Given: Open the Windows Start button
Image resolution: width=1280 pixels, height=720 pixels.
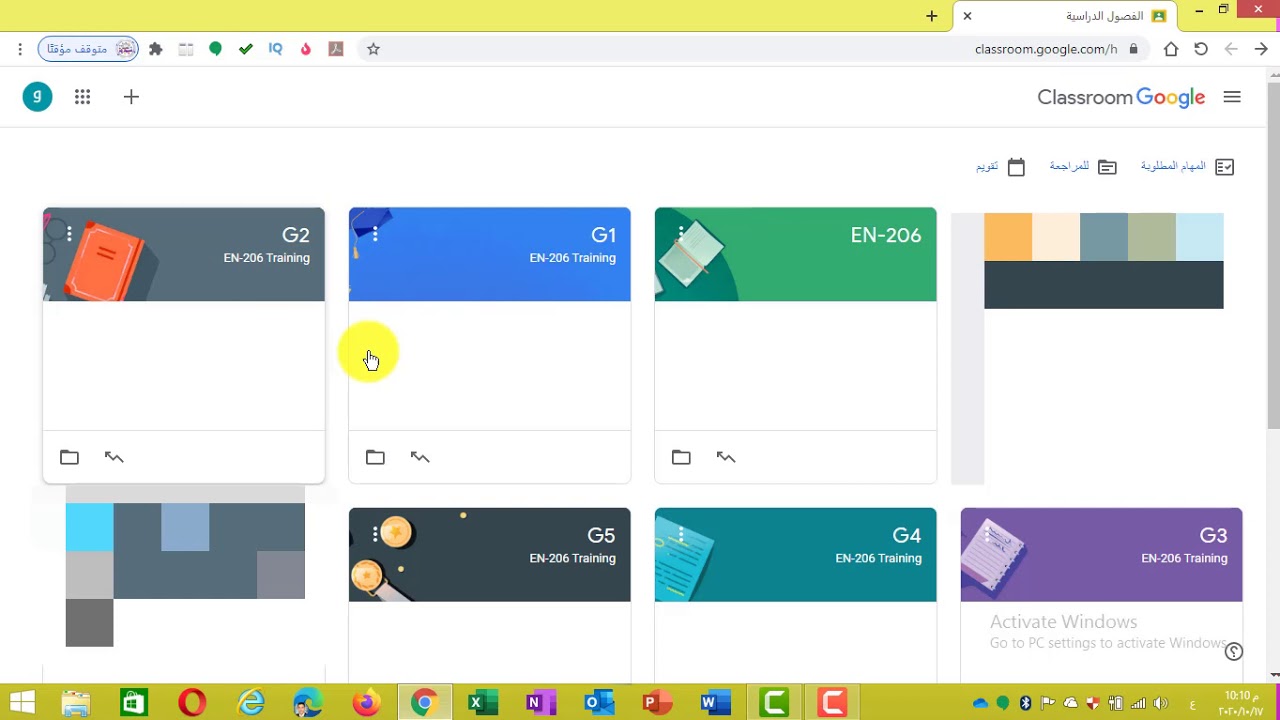Looking at the screenshot, I should pyautogui.click(x=21, y=703).
